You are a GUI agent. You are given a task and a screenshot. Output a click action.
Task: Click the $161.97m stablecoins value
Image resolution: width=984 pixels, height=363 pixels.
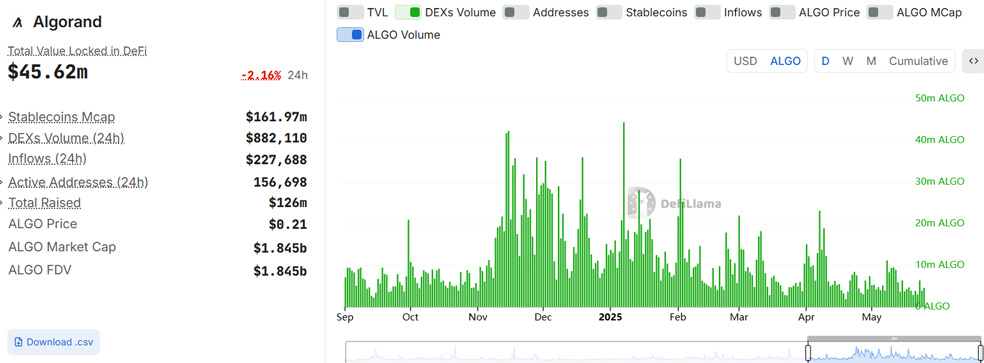[x=276, y=117]
